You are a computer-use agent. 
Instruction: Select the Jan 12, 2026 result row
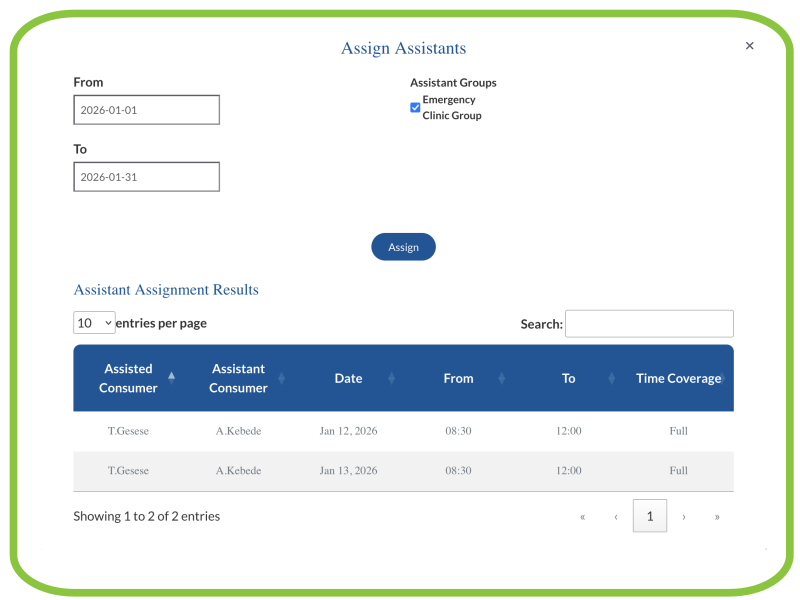400,431
